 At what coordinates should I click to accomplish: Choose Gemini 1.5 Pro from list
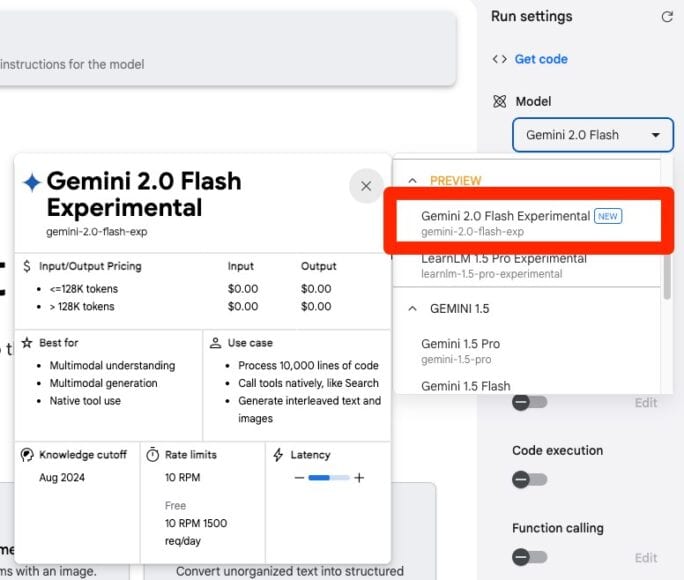coord(460,350)
